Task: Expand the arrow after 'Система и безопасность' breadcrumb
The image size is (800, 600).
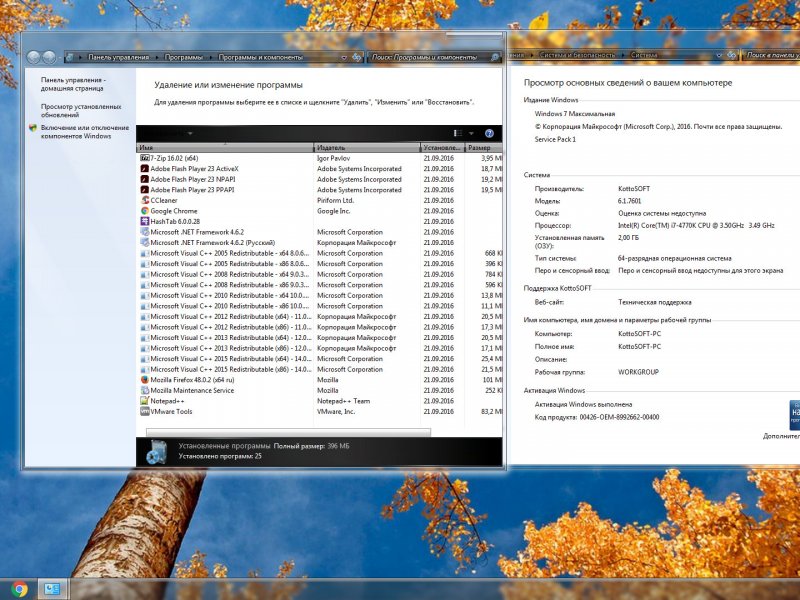Action: (623, 55)
